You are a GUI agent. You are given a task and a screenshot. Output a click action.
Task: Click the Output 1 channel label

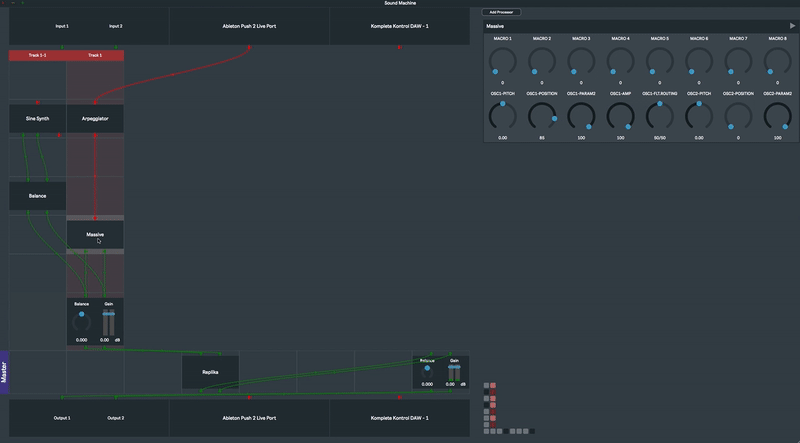[x=62, y=418]
